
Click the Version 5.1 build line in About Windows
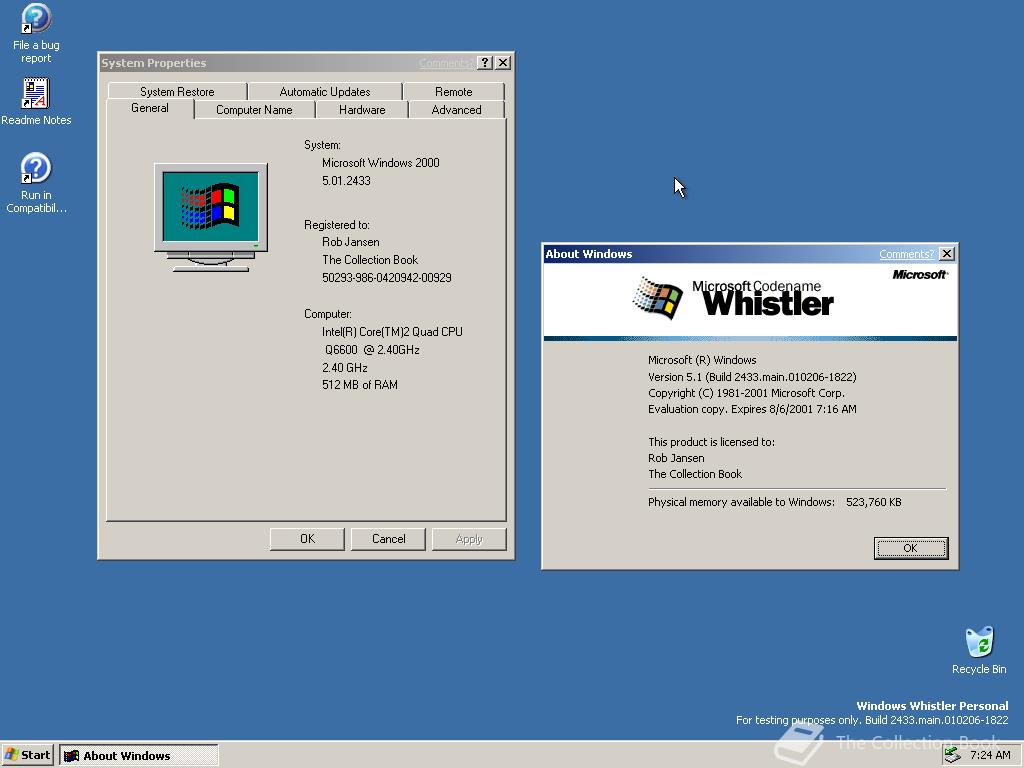point(752,377)
